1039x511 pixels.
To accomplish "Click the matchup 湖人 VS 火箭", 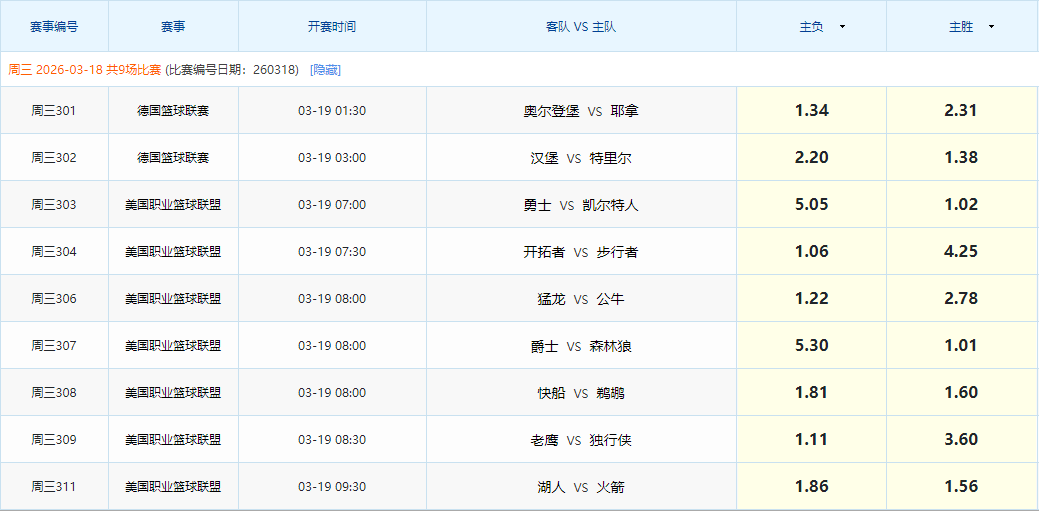I will tap(581, 487).
